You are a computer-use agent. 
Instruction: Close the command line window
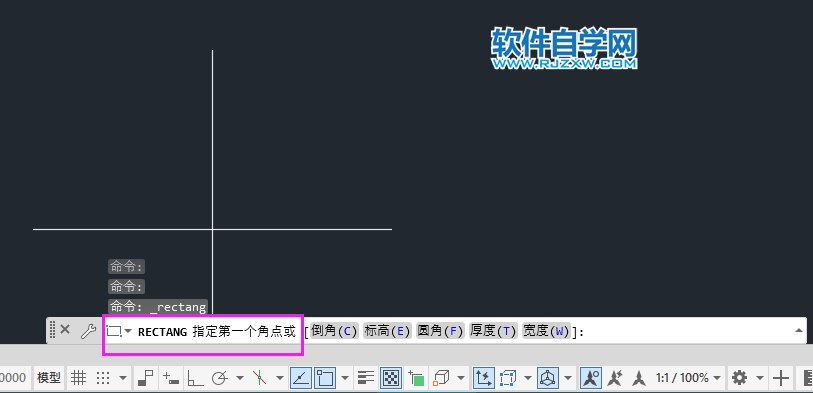tap(65, 329)
